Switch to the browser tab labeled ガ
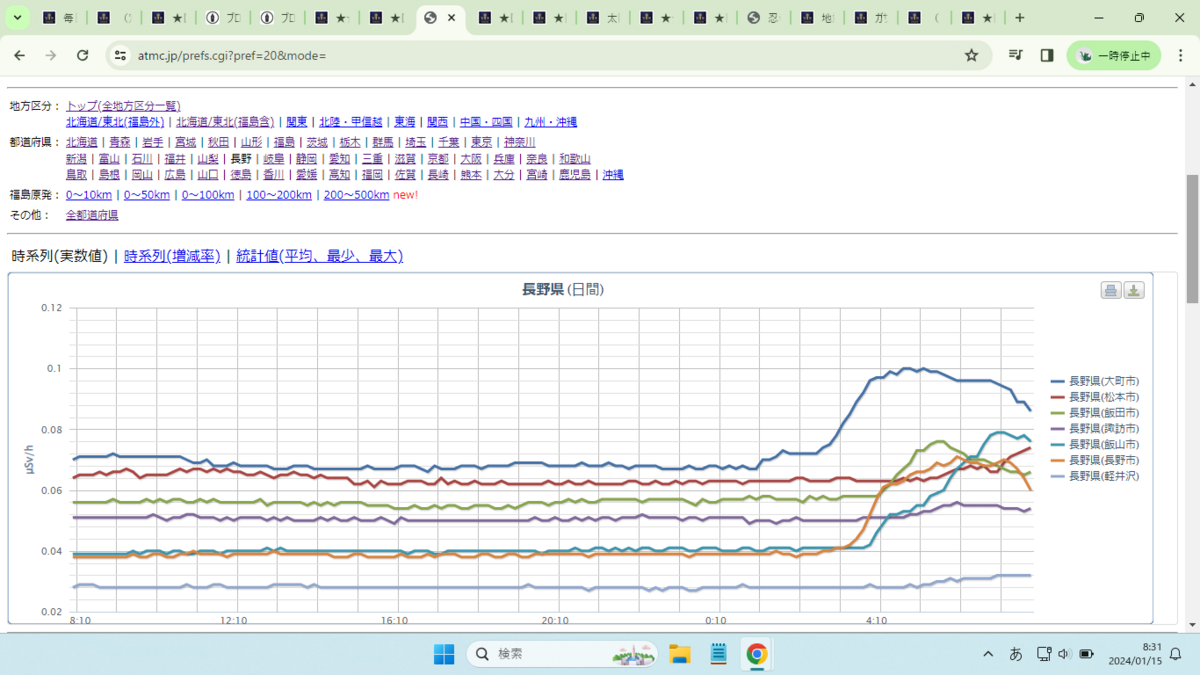Screen dimensions: 1200x675 [871, 18]
